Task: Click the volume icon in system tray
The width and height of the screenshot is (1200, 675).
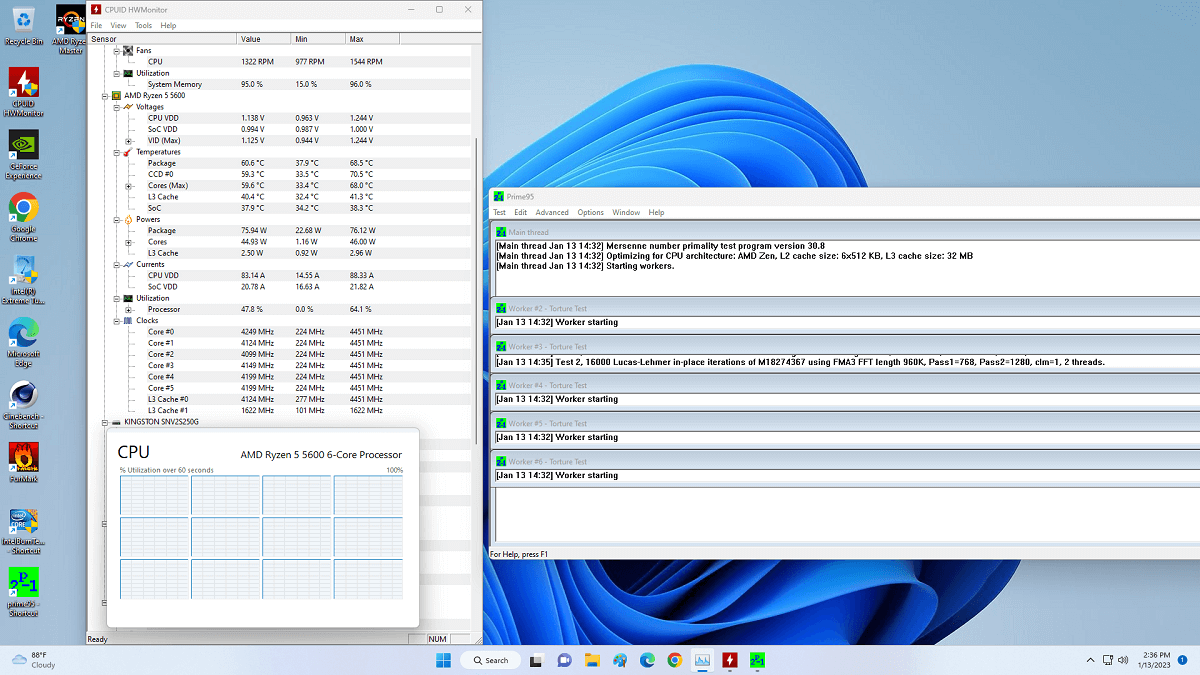Action: pyautogui.click(x=1124, y=660)
